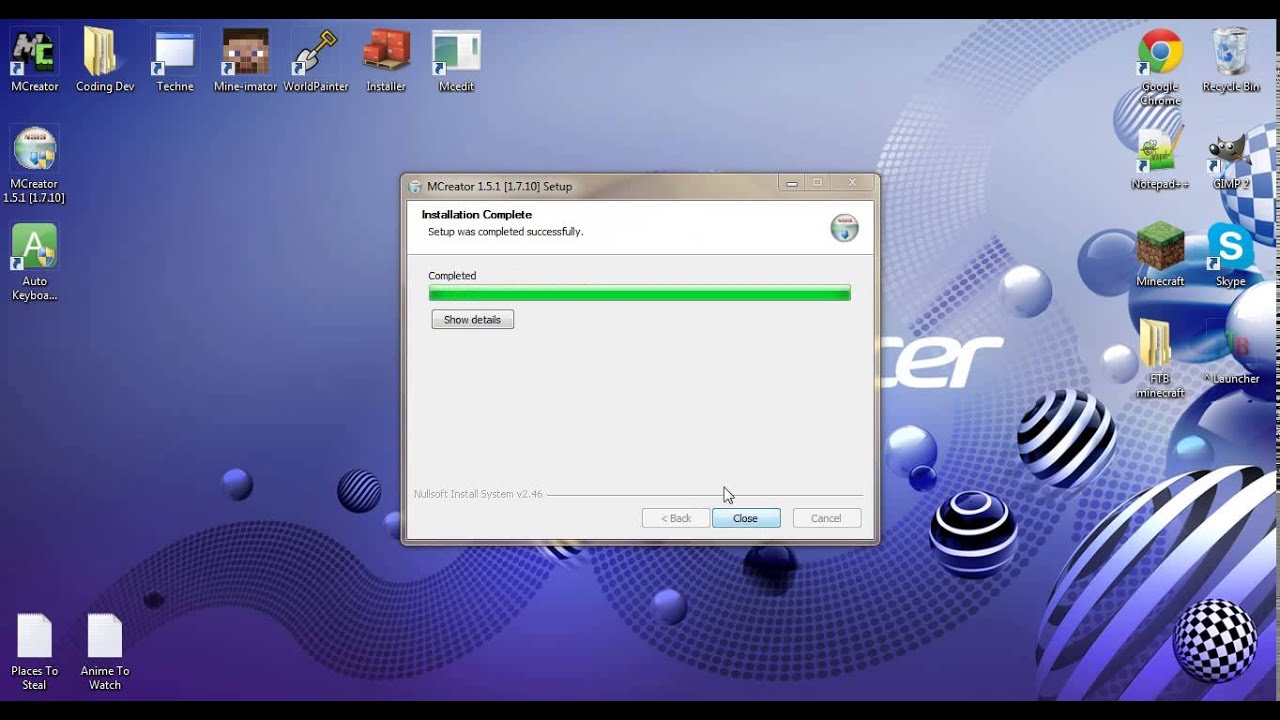Open the Auto Keyboard shortcut
The width and height of the screenshot is (1280, 720).
pos(34,262)
